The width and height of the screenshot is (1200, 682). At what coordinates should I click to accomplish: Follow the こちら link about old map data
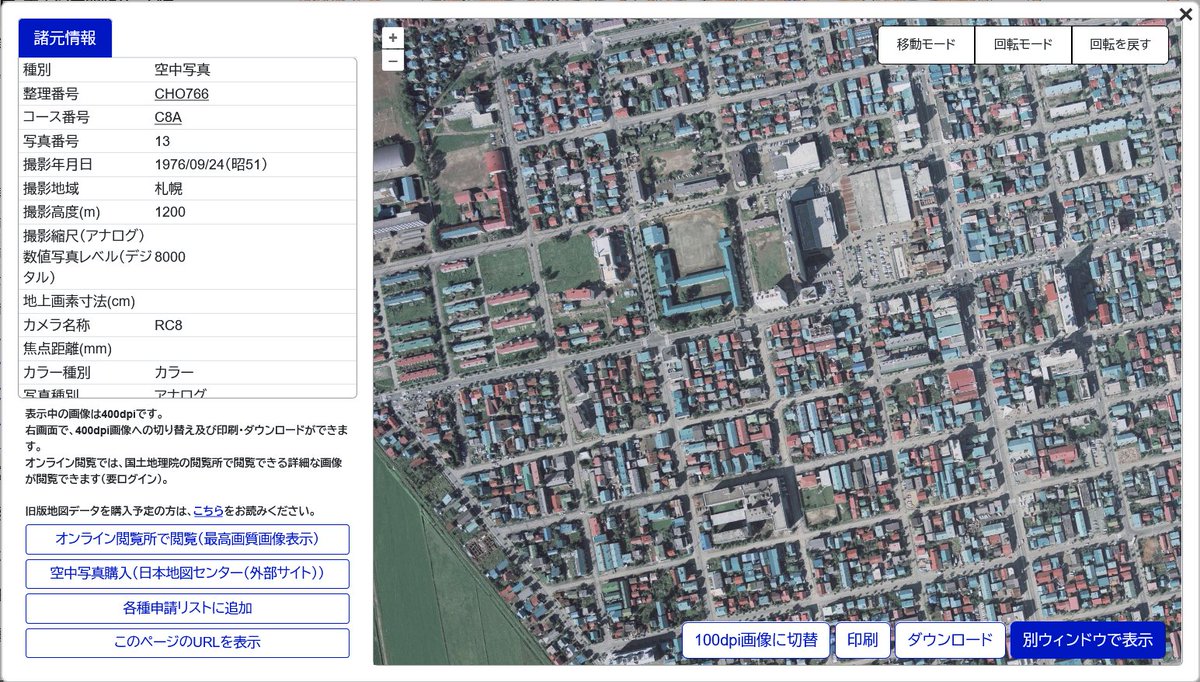click(x=208, y=510)
